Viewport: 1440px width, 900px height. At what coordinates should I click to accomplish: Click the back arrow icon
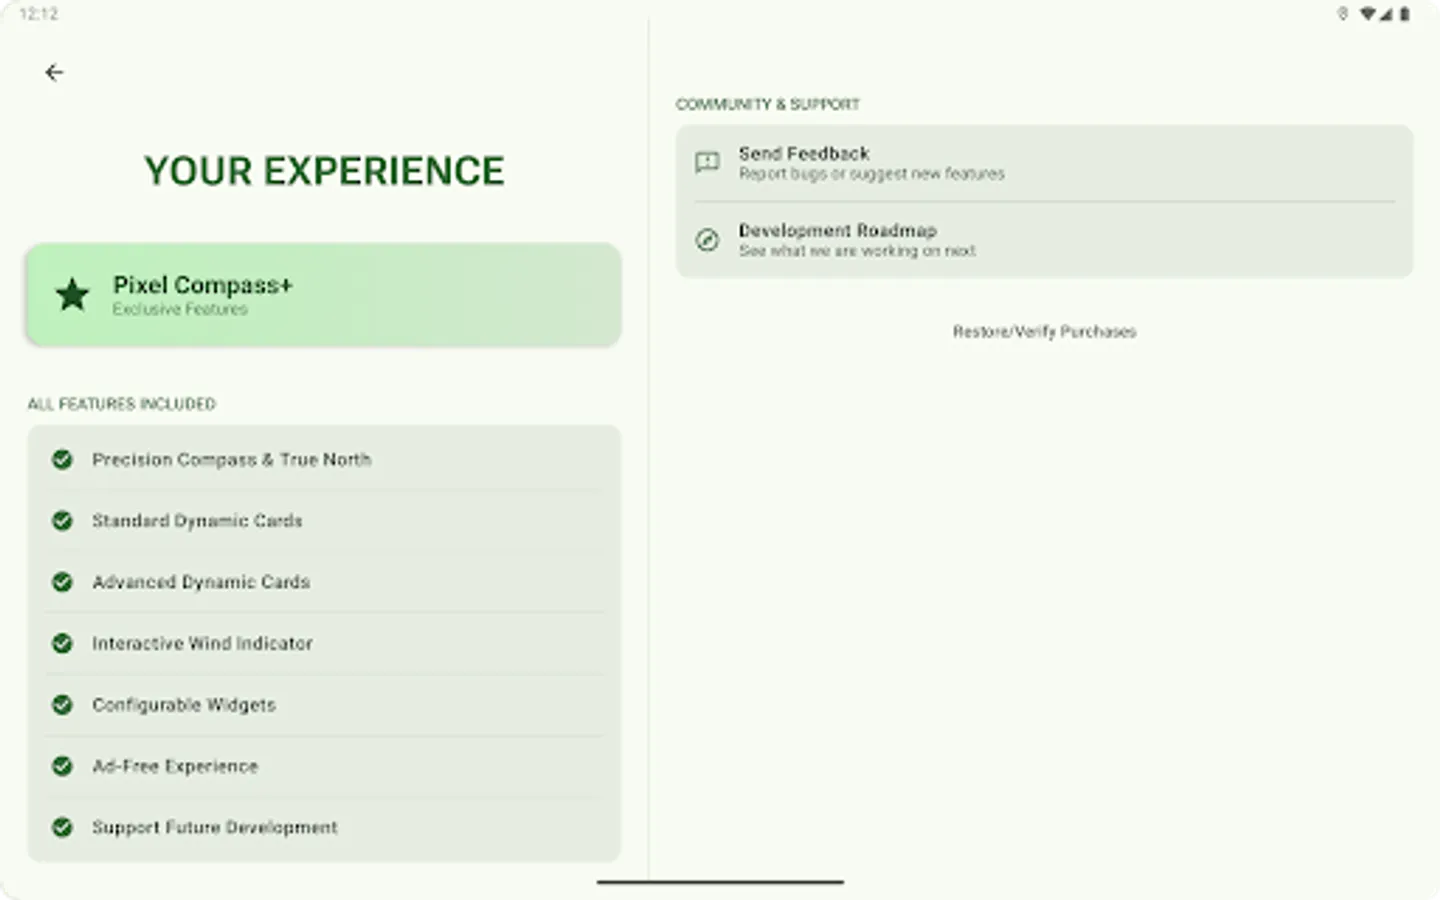(x=55, y=72)
